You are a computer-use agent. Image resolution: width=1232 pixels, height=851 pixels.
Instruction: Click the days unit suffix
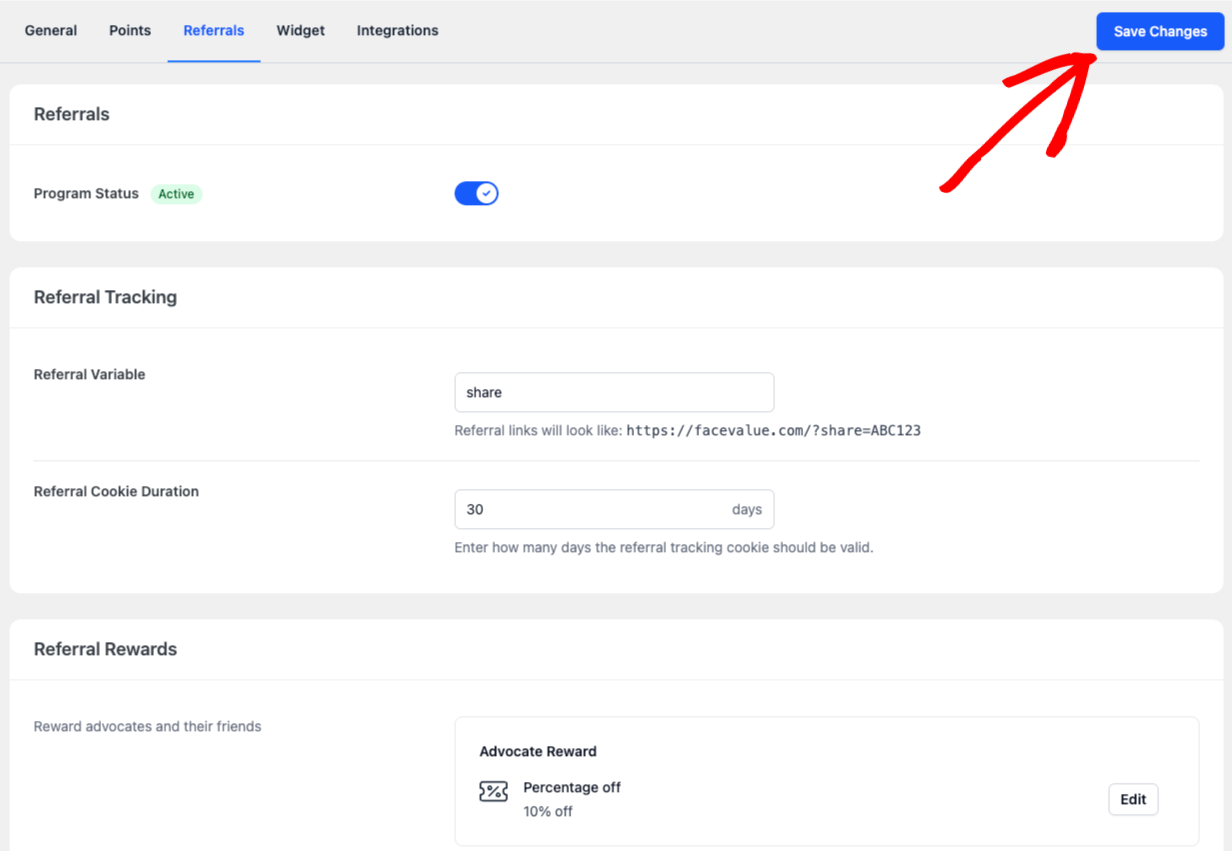click(746, 510)
